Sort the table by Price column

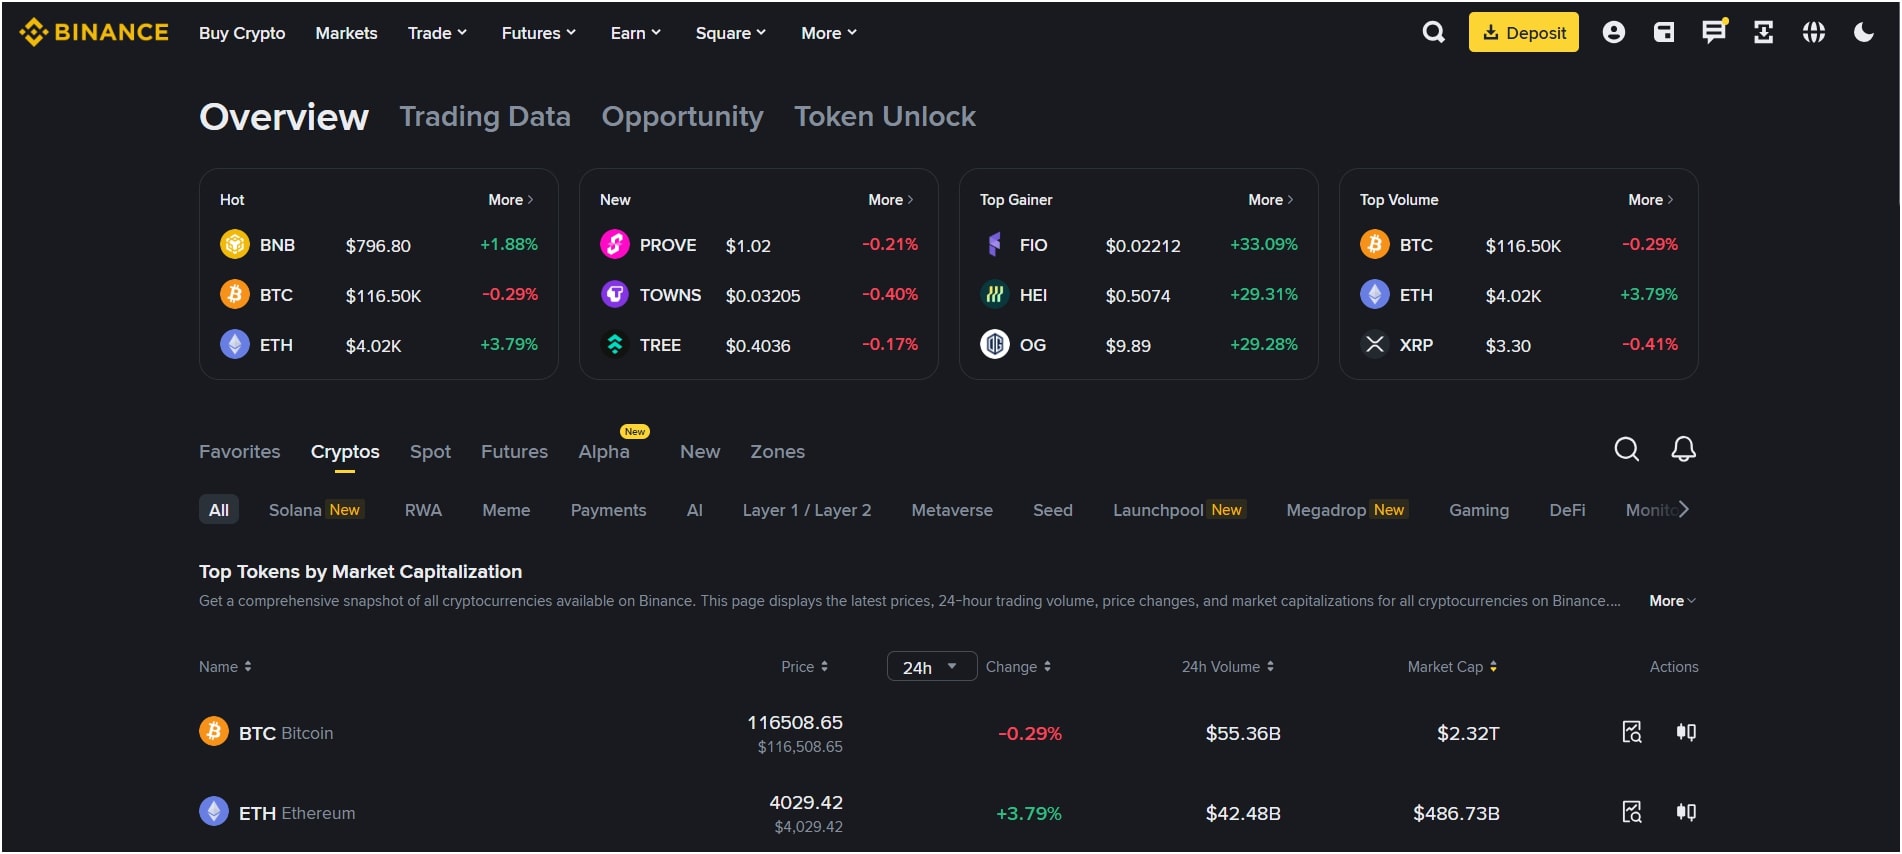tap(804, 667)
